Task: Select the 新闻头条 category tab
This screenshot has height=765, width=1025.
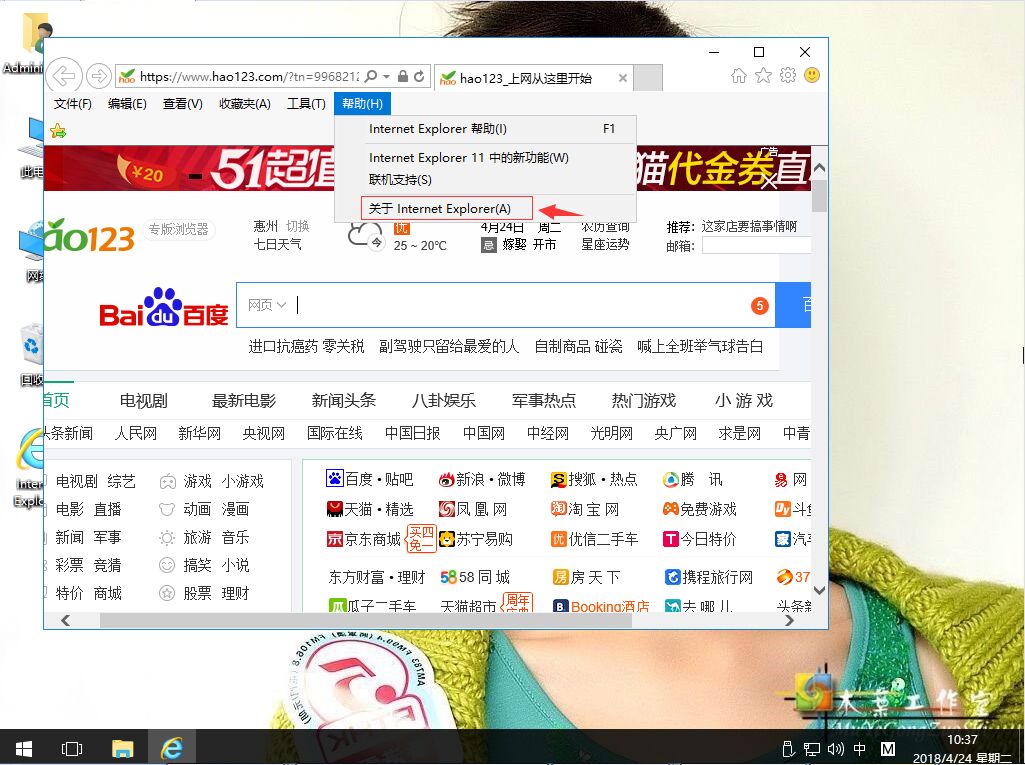Action: point(344,401)
